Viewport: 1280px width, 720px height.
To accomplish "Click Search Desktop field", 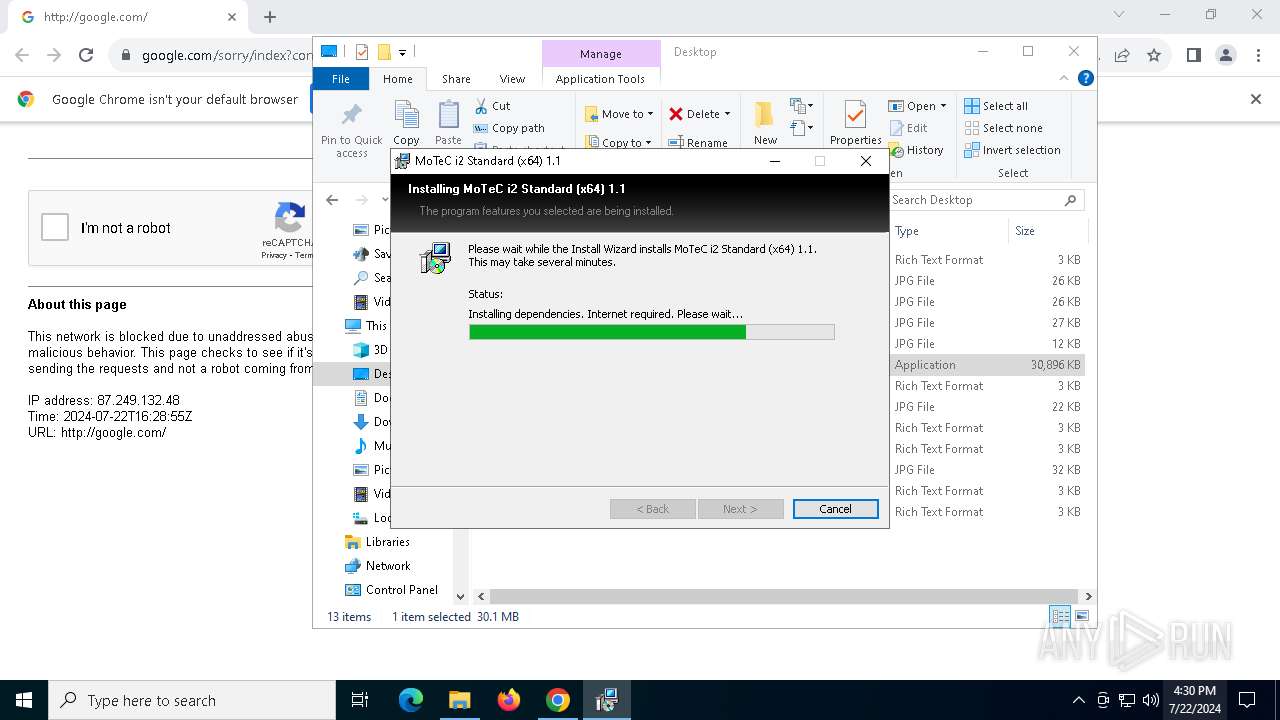I will click(986, 200).
